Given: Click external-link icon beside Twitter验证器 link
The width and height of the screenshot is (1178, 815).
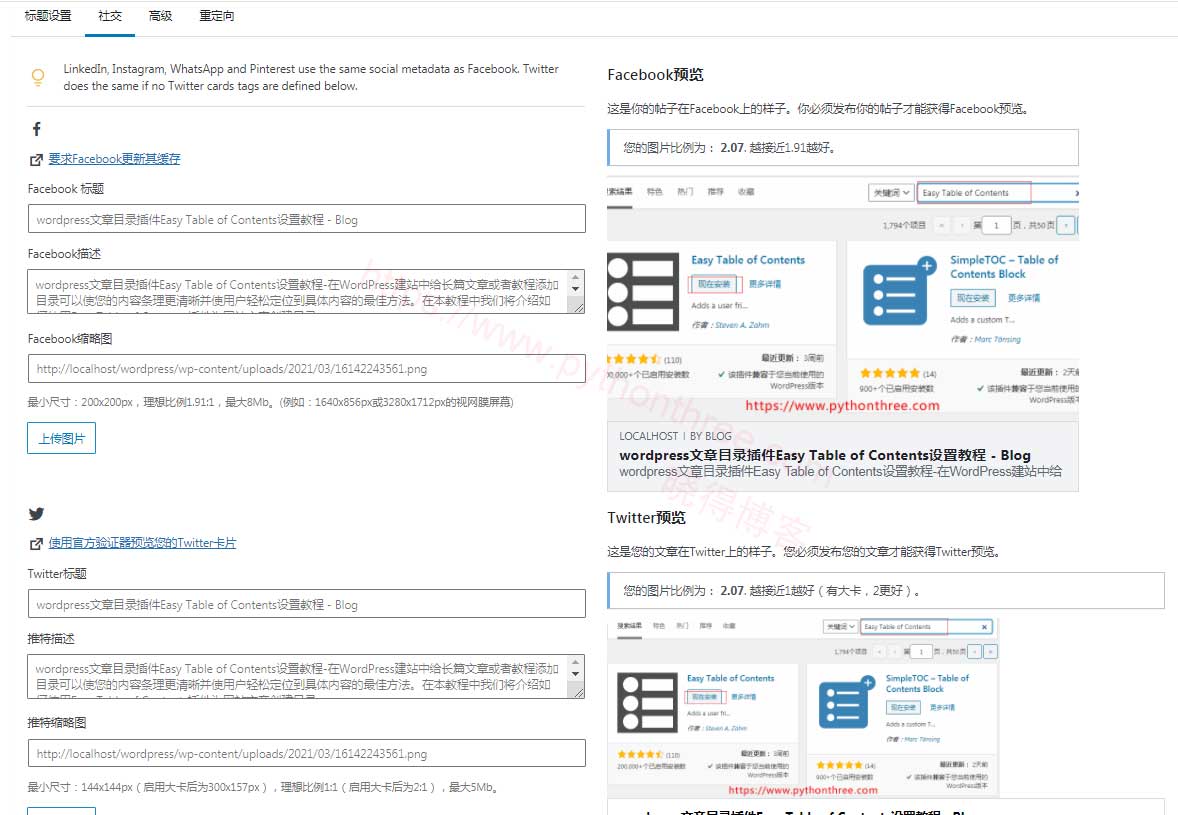Looking at the screenshot, I should click(35, 543).
